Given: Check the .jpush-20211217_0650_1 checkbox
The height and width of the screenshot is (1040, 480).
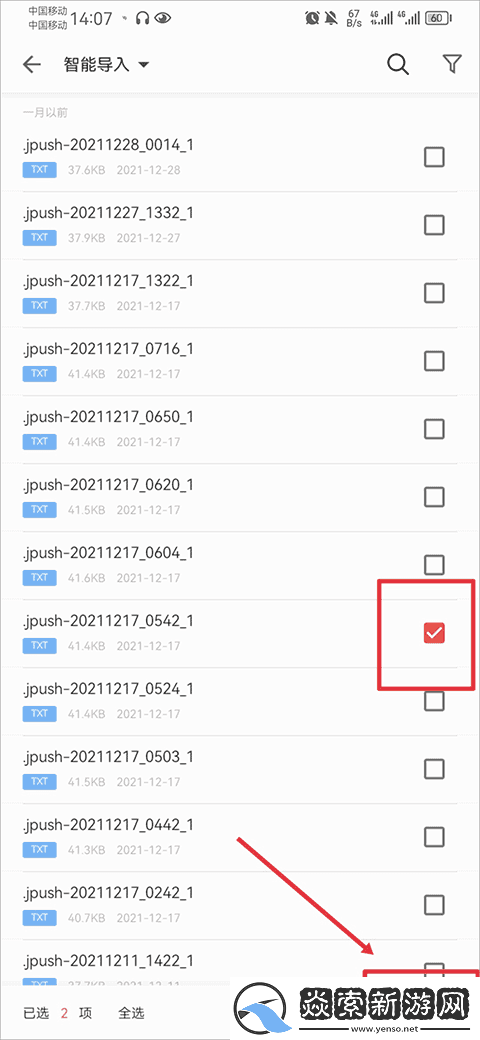Looking at the screenshot, I should pos(434,429).
